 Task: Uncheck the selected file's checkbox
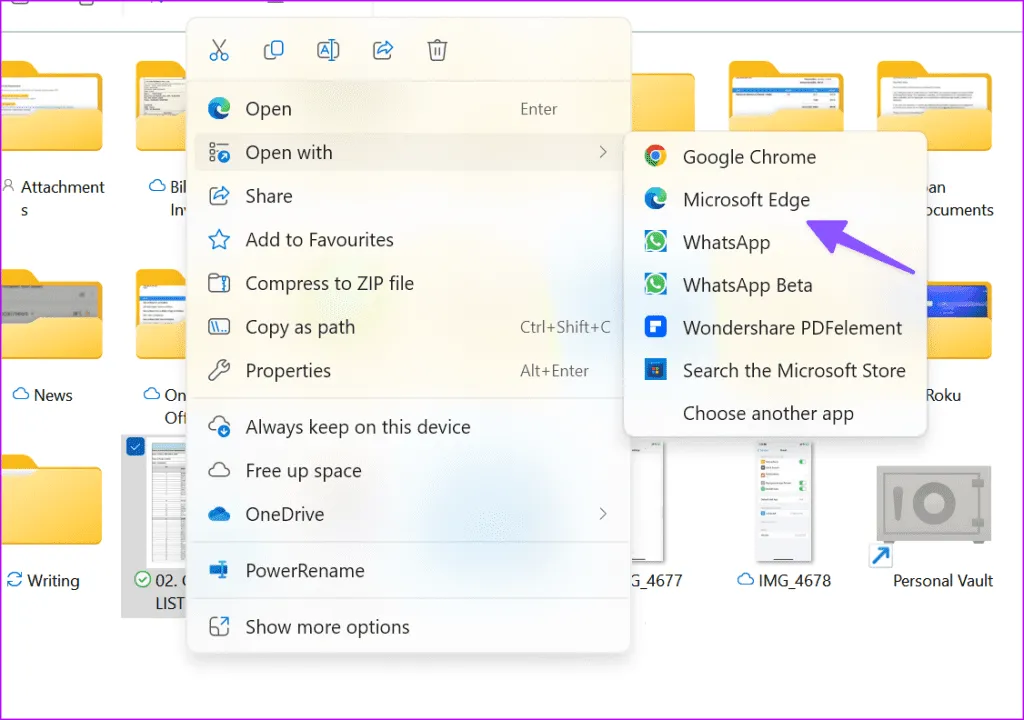point(136,448)
